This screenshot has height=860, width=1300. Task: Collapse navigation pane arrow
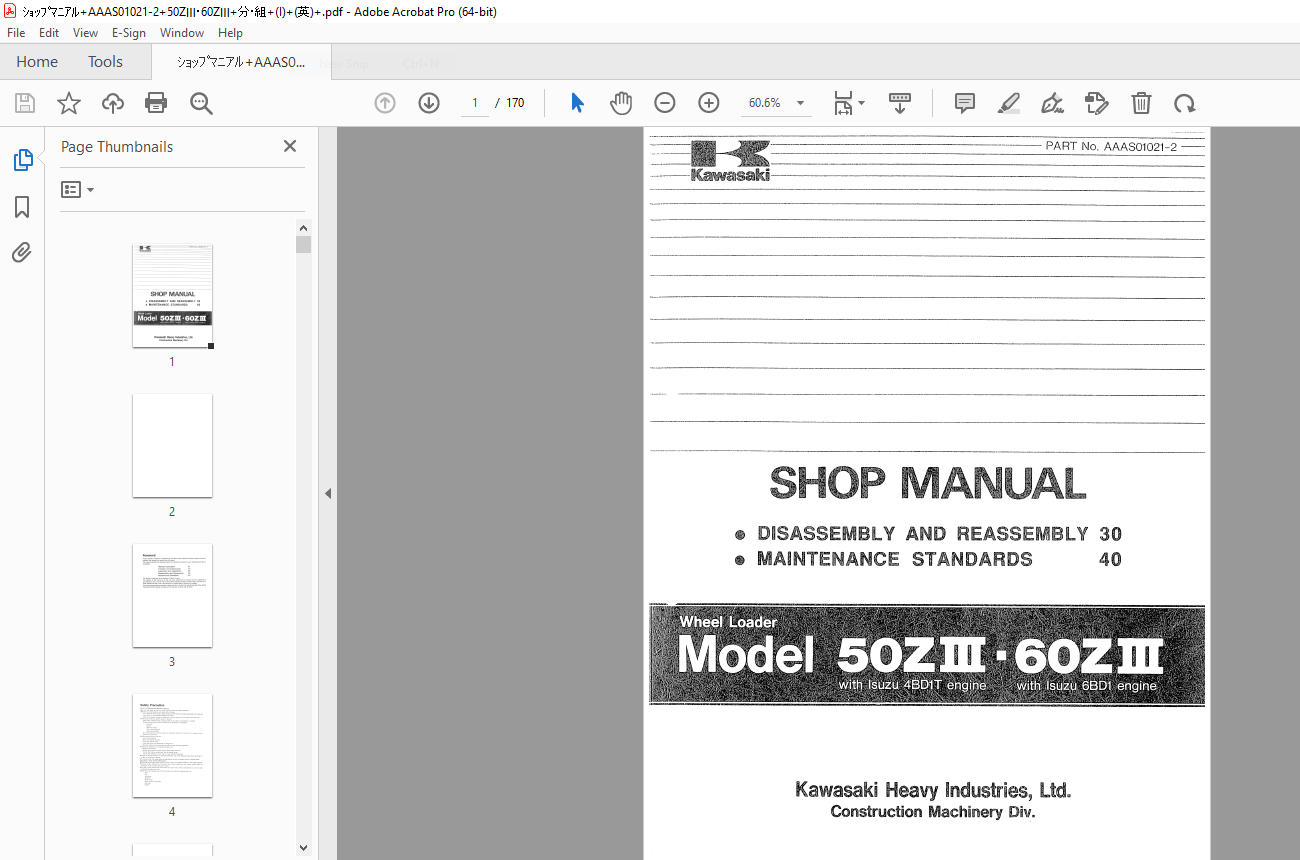[x=327, y=493]
